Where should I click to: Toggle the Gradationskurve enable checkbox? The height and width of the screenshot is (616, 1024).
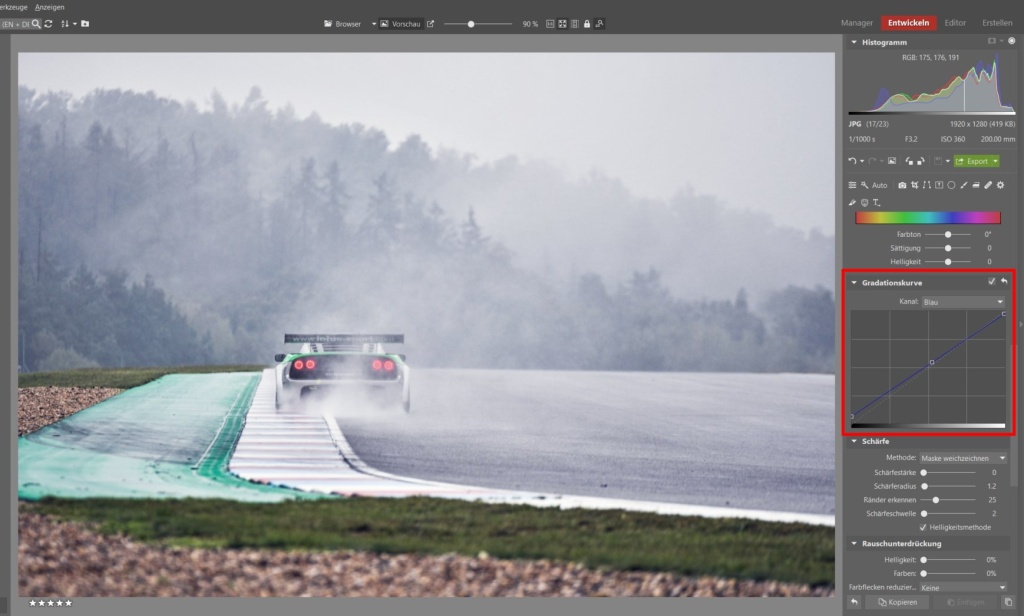tap(991, 282)
